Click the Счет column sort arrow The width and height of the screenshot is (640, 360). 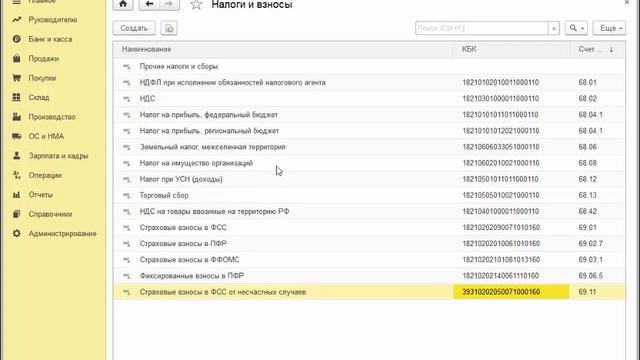611,49
